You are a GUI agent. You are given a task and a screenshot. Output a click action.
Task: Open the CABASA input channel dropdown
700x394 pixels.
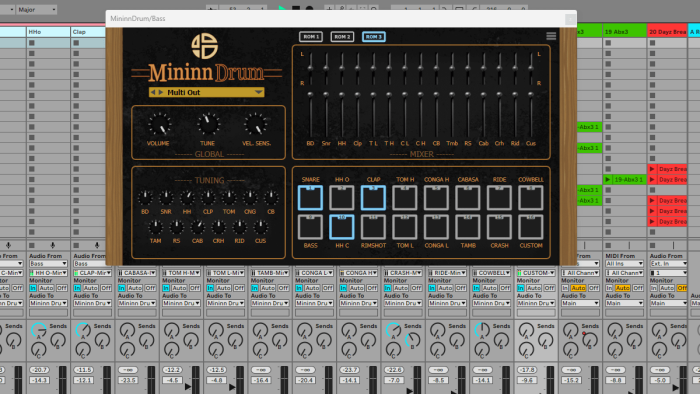point(137,273)
